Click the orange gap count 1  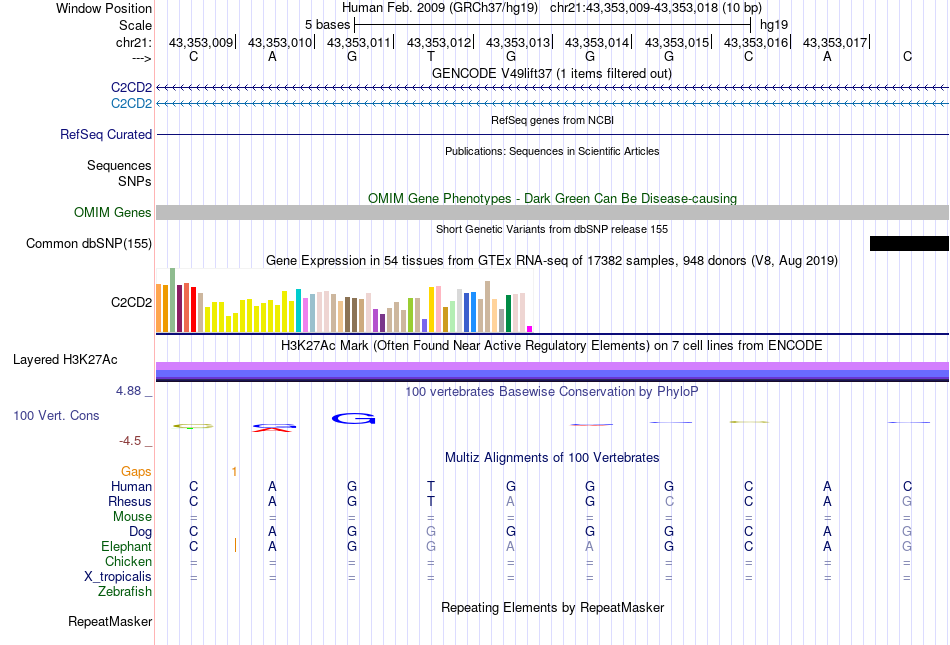pos(234,472)
